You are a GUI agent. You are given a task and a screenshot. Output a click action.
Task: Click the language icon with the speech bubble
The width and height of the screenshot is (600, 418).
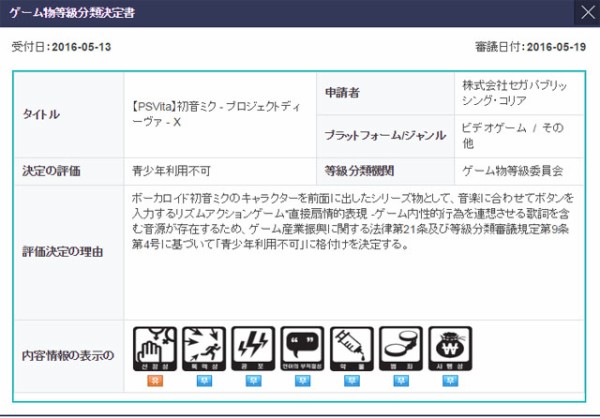[302, 348]
